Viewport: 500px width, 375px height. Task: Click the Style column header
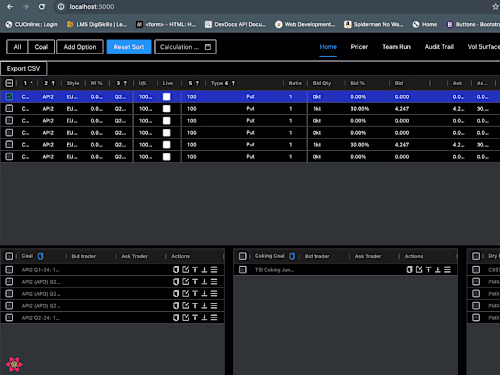(x=73, y=83)
